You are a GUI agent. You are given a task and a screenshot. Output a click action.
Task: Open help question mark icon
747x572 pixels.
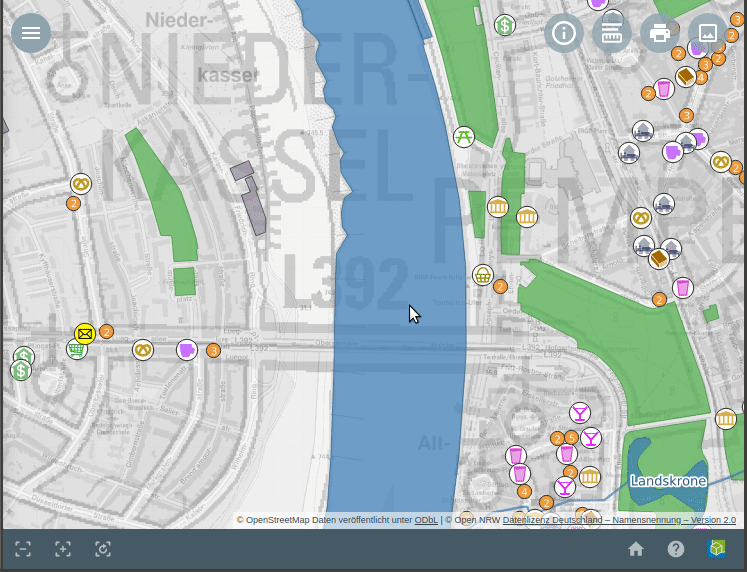click(676, 549)
